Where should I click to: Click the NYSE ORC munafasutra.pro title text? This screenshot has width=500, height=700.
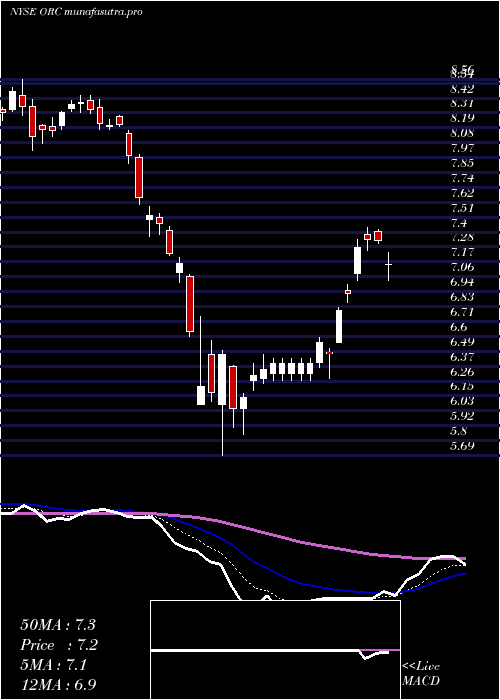pyautogui.click(x=75, y=12)
